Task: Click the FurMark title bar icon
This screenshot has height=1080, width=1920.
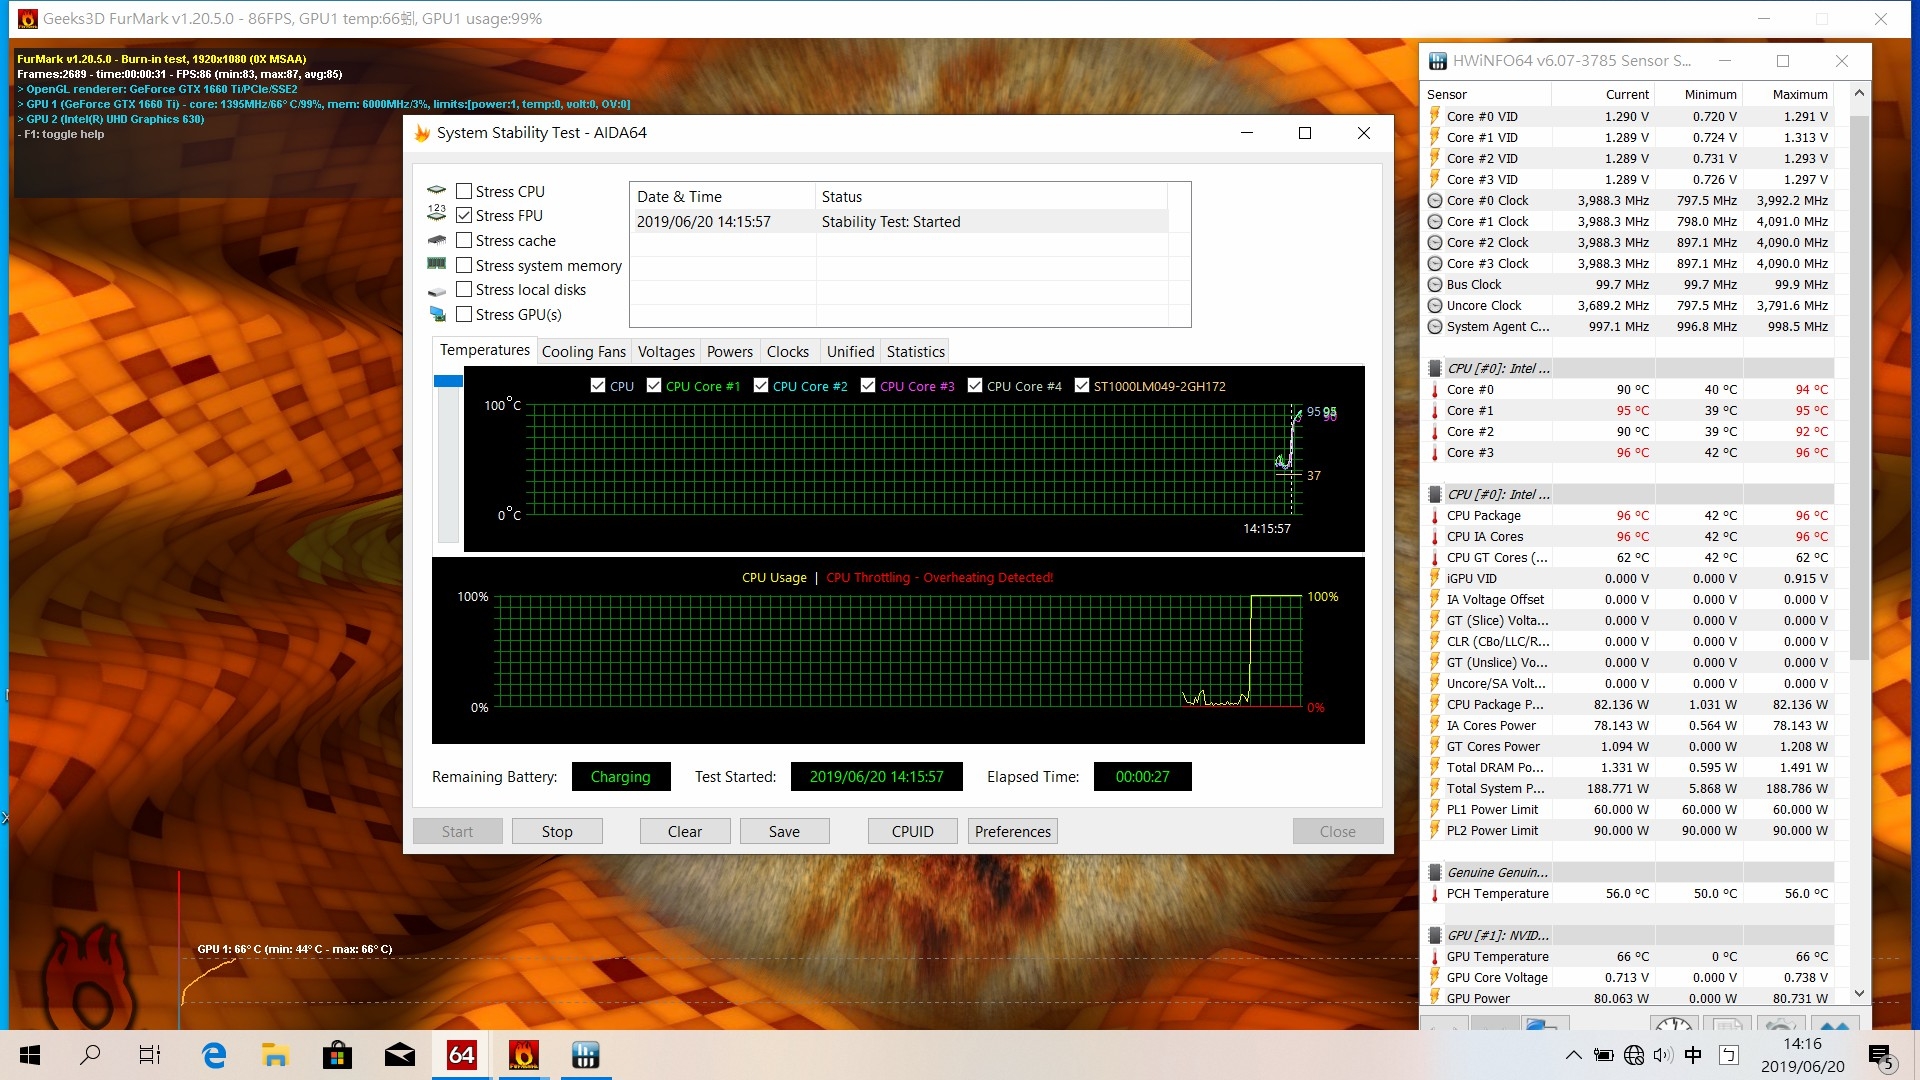Action: 28,19
